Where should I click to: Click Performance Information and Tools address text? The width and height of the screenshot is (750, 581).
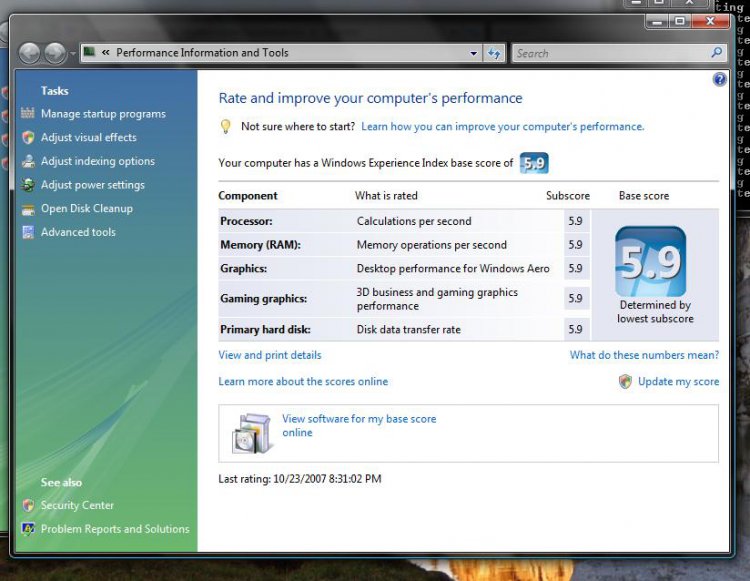pos(202,53)
